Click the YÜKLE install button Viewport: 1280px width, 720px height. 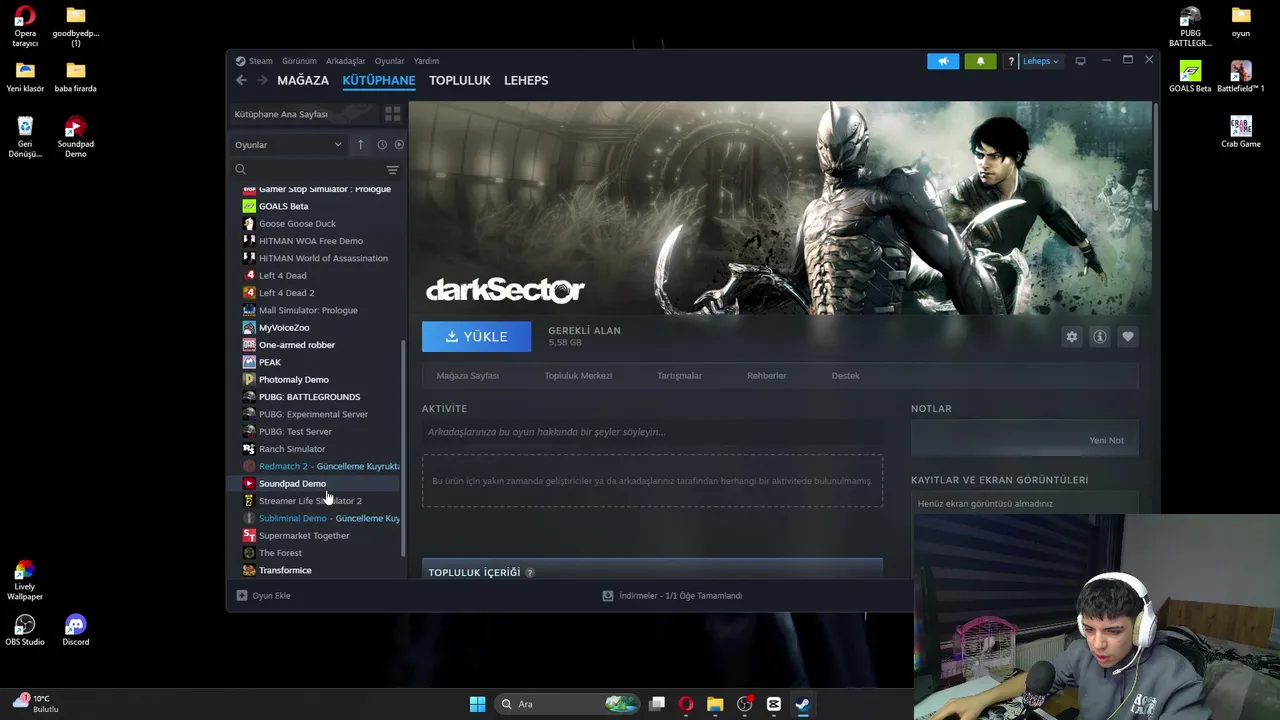[x=476, y=337]
